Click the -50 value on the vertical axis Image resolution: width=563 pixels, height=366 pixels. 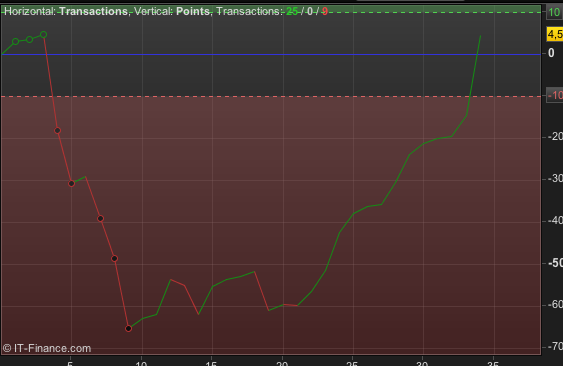tap(555, 263)
